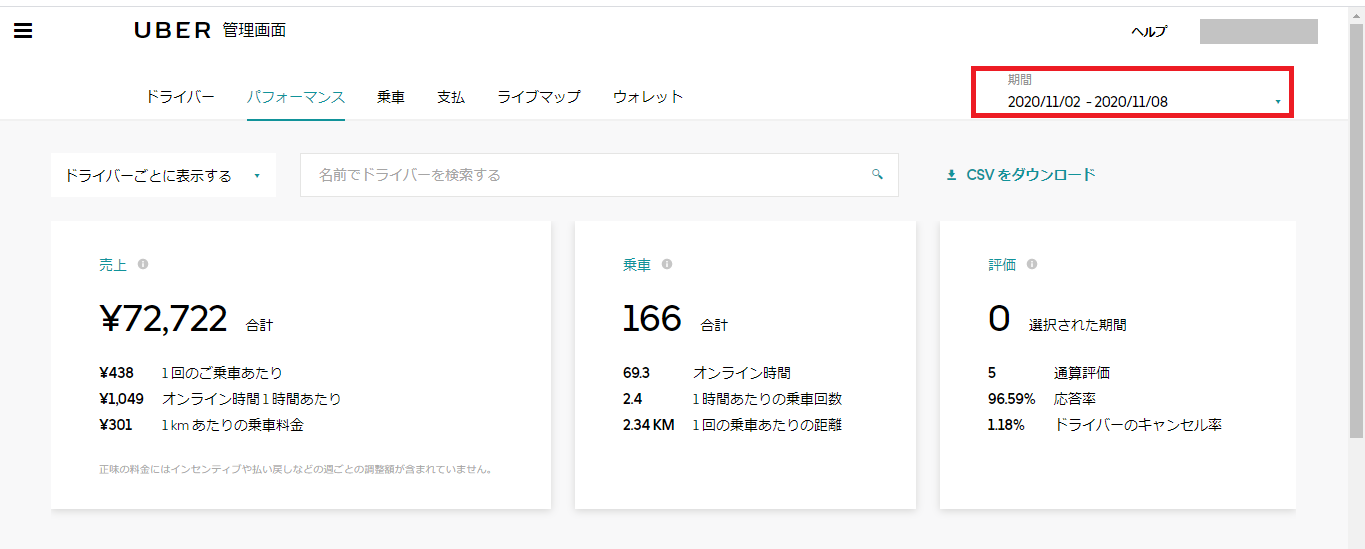Click the CSV download arrow icon

pos(951,175)
